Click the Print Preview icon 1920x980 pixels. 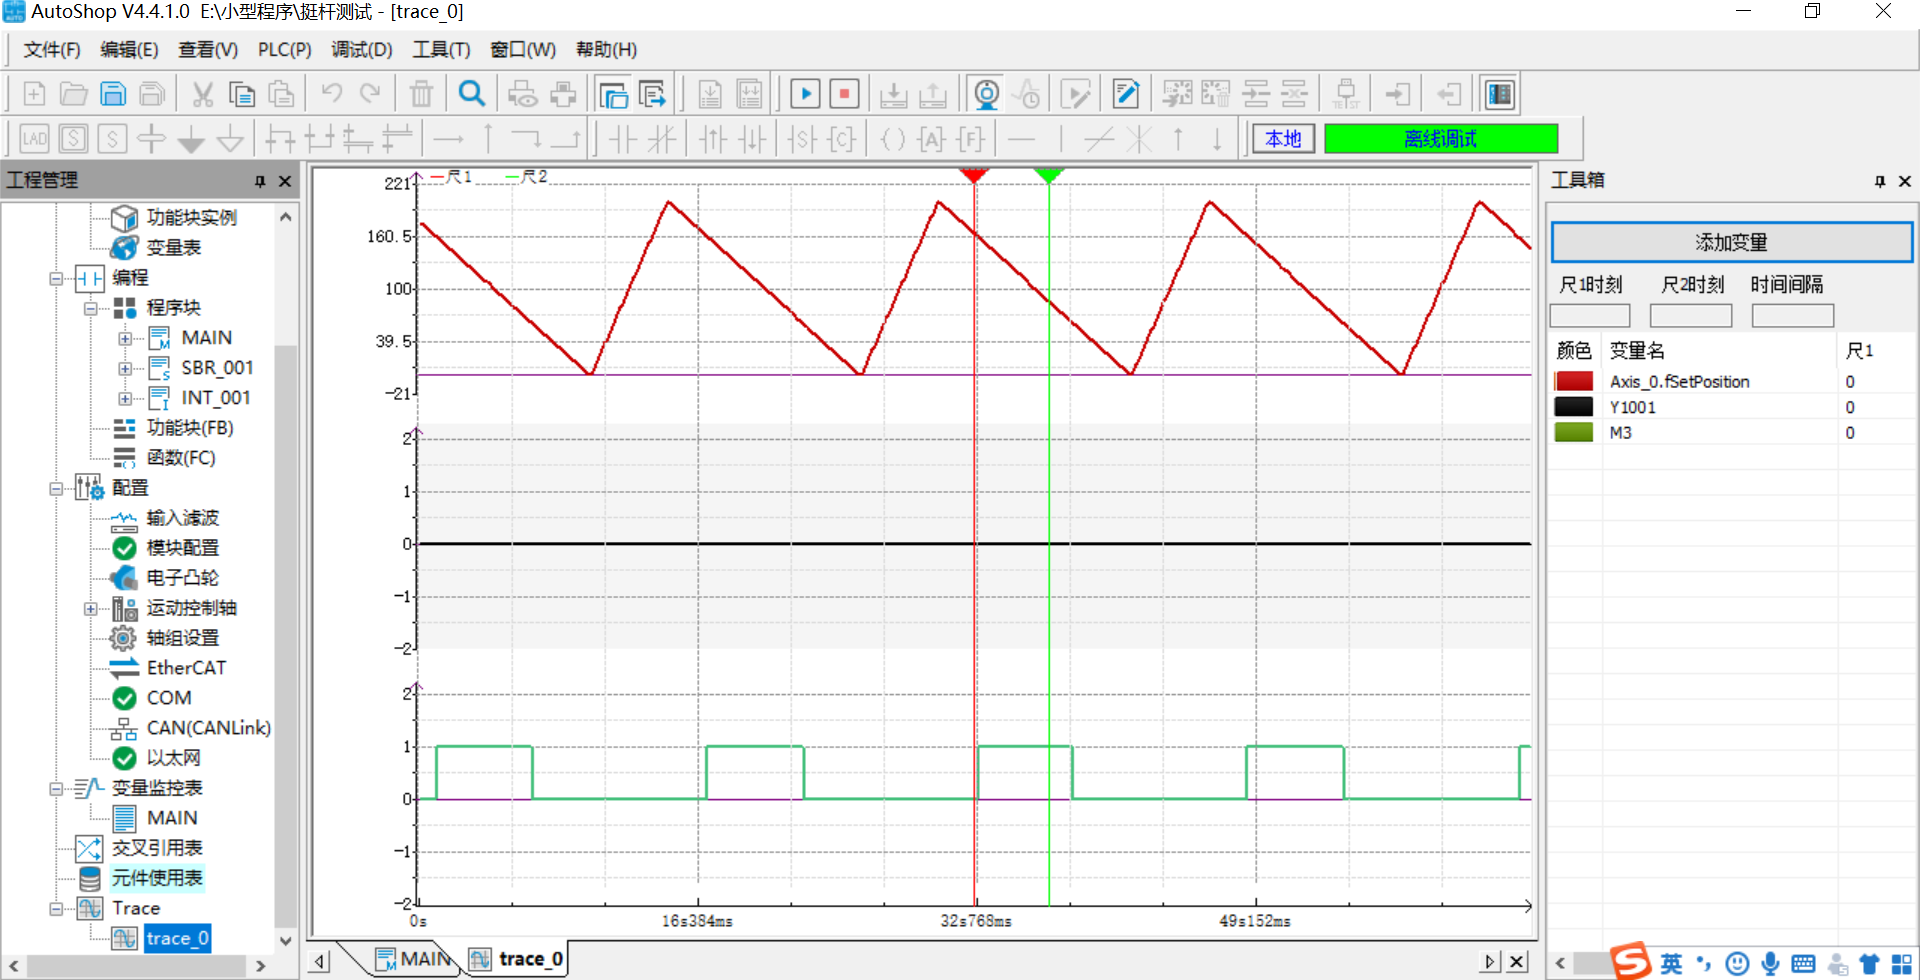(x=522, y=94)
